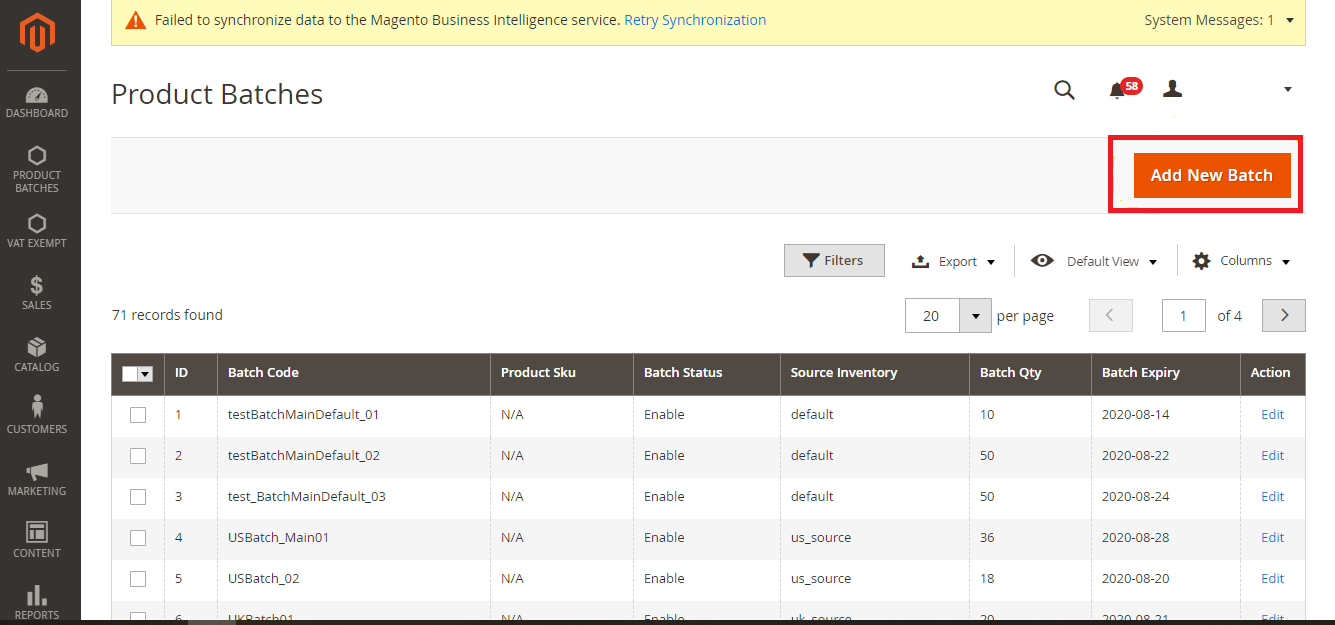Image resolution: width=1335 pixels, height=625 pixels.
Task: Open the Marketing sidebar icon
Action: tap(37, 478)
